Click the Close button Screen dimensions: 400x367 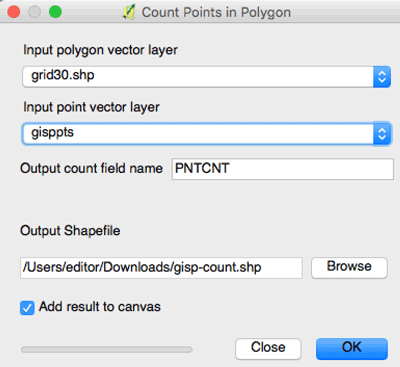coord(268,349)
